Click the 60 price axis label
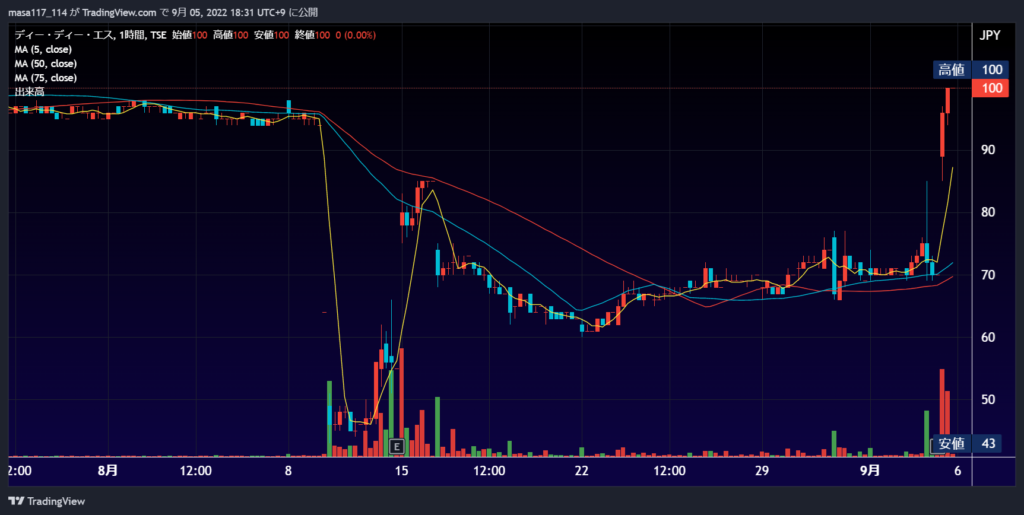The image size is (1024, 515). pyautogui.click(x=987, y=337)
